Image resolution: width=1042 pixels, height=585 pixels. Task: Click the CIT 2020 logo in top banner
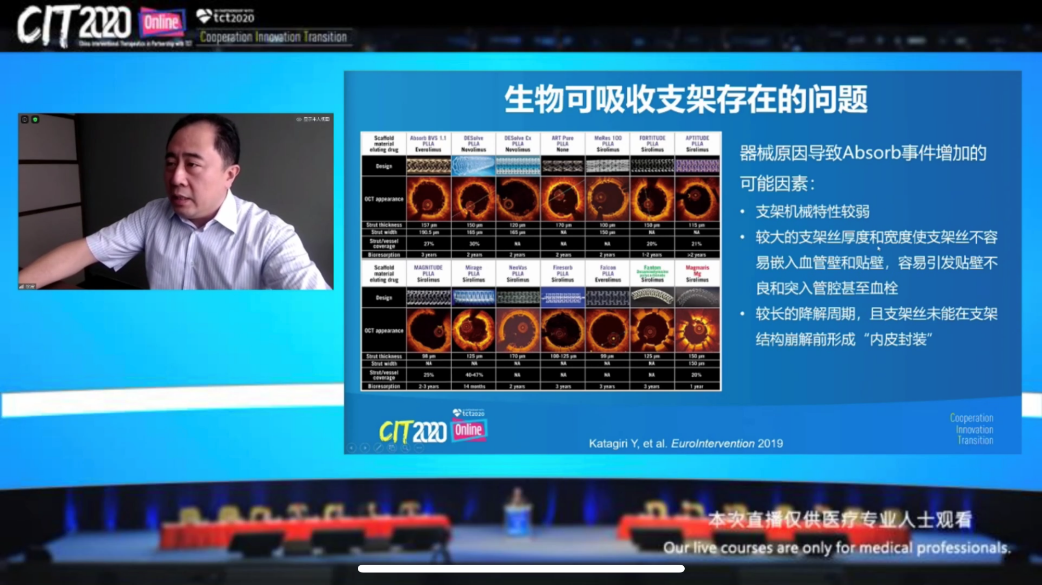[75, 24]
